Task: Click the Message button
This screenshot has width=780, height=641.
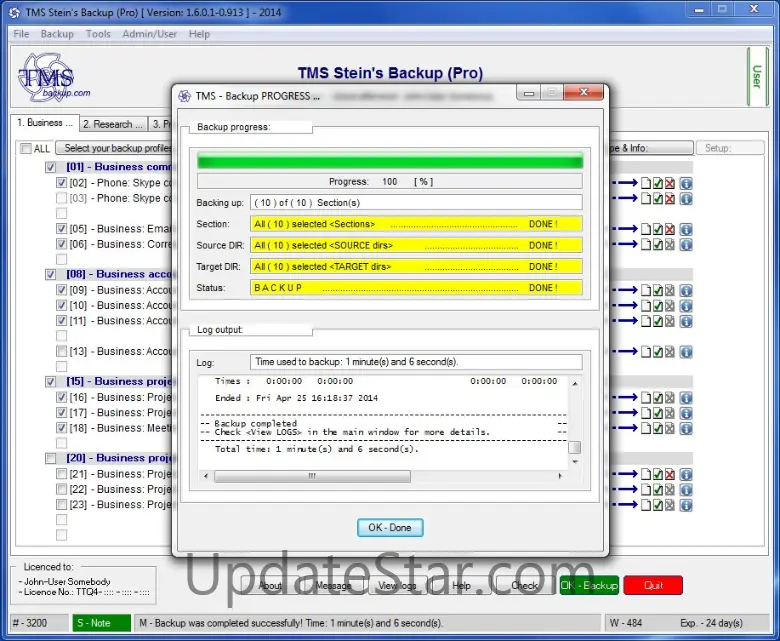Action: [333, 585]
